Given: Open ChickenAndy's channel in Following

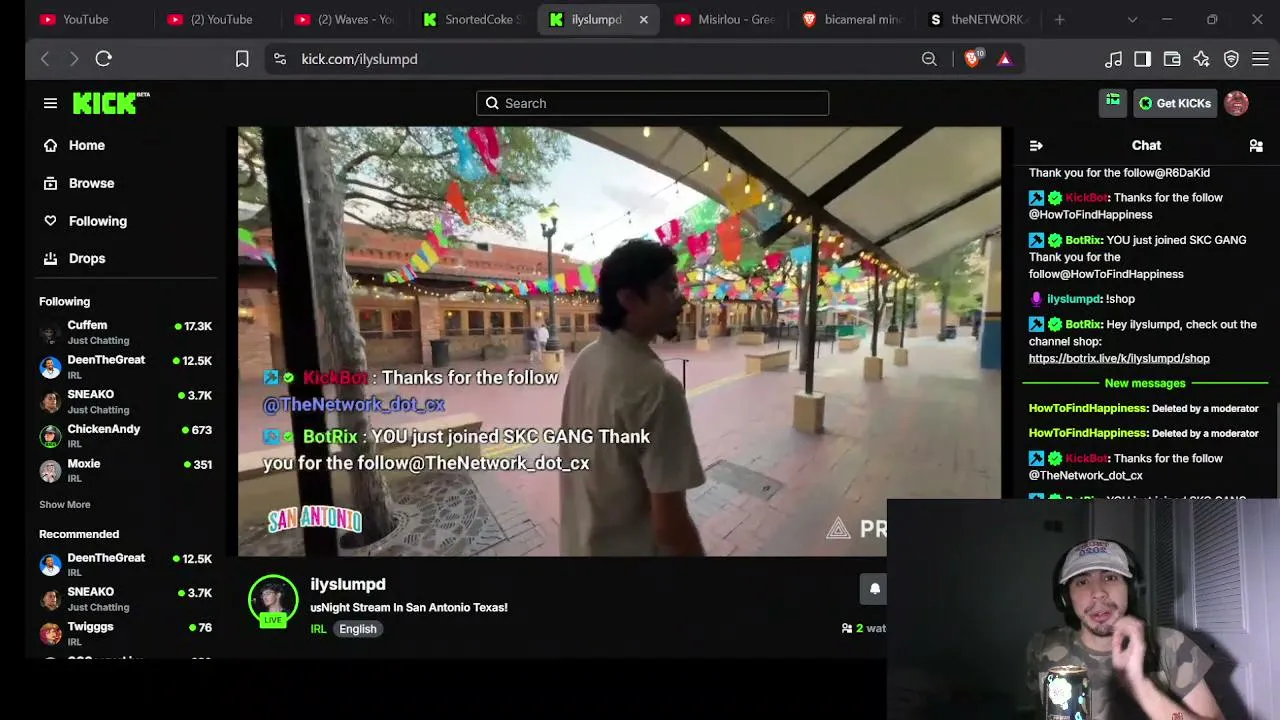Looking at the screenshot, I should (126, 436).
